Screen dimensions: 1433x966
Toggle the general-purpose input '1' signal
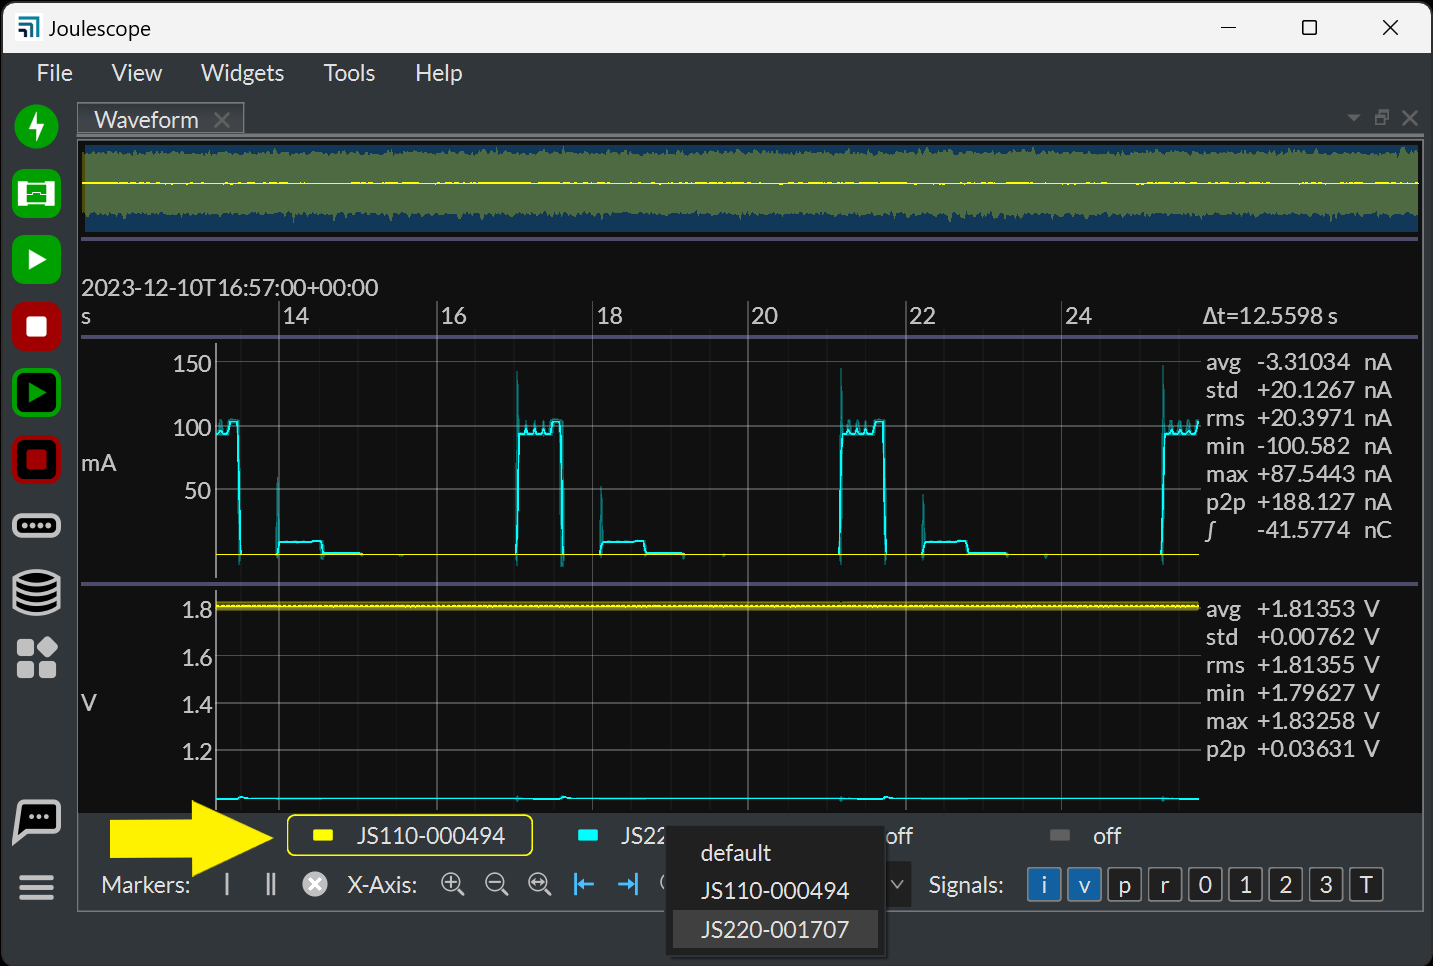coord(1245,885)
